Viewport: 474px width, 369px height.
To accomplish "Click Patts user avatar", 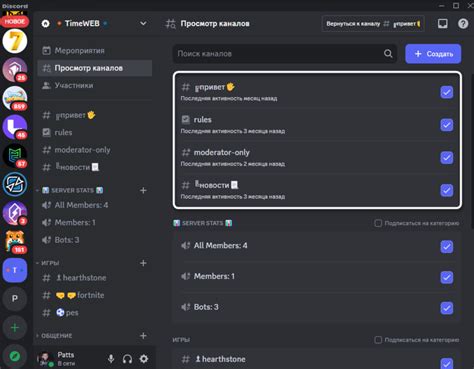I will 45,359.
